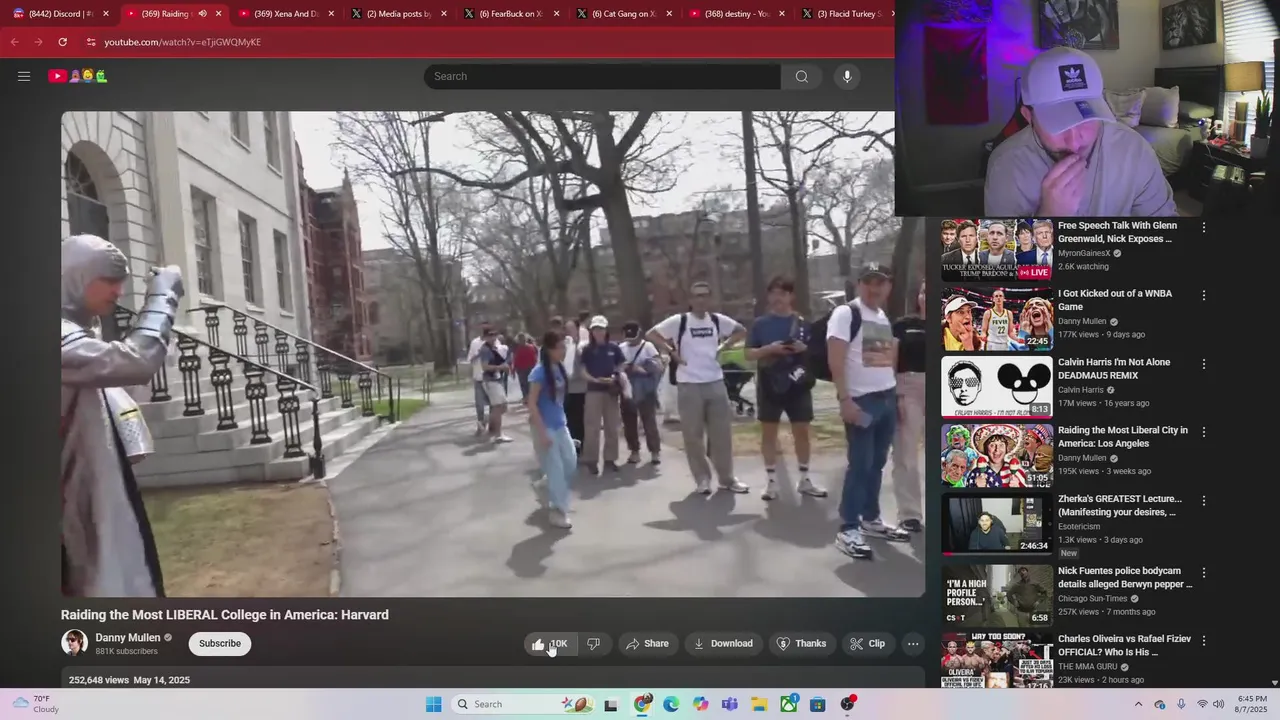
Task: Open system tray microphone indicator
Action: point(1181,704)
